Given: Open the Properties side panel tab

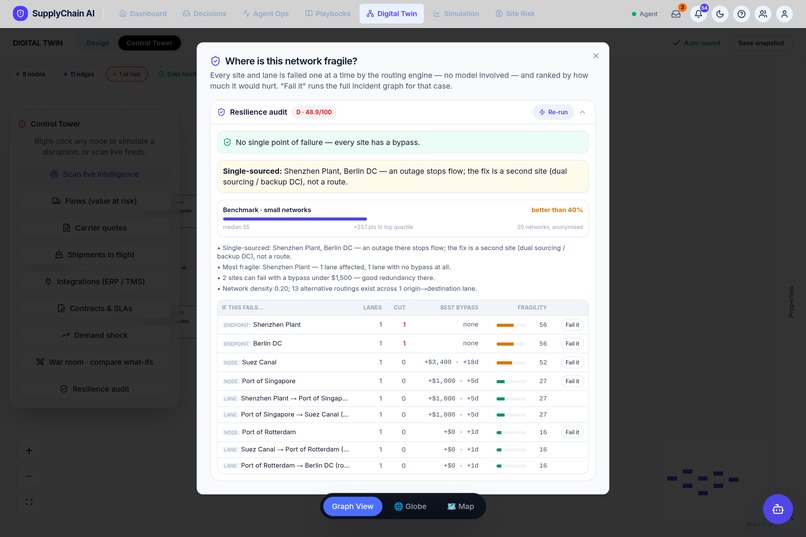Looking at the screenshot, I should pos(791,302).
